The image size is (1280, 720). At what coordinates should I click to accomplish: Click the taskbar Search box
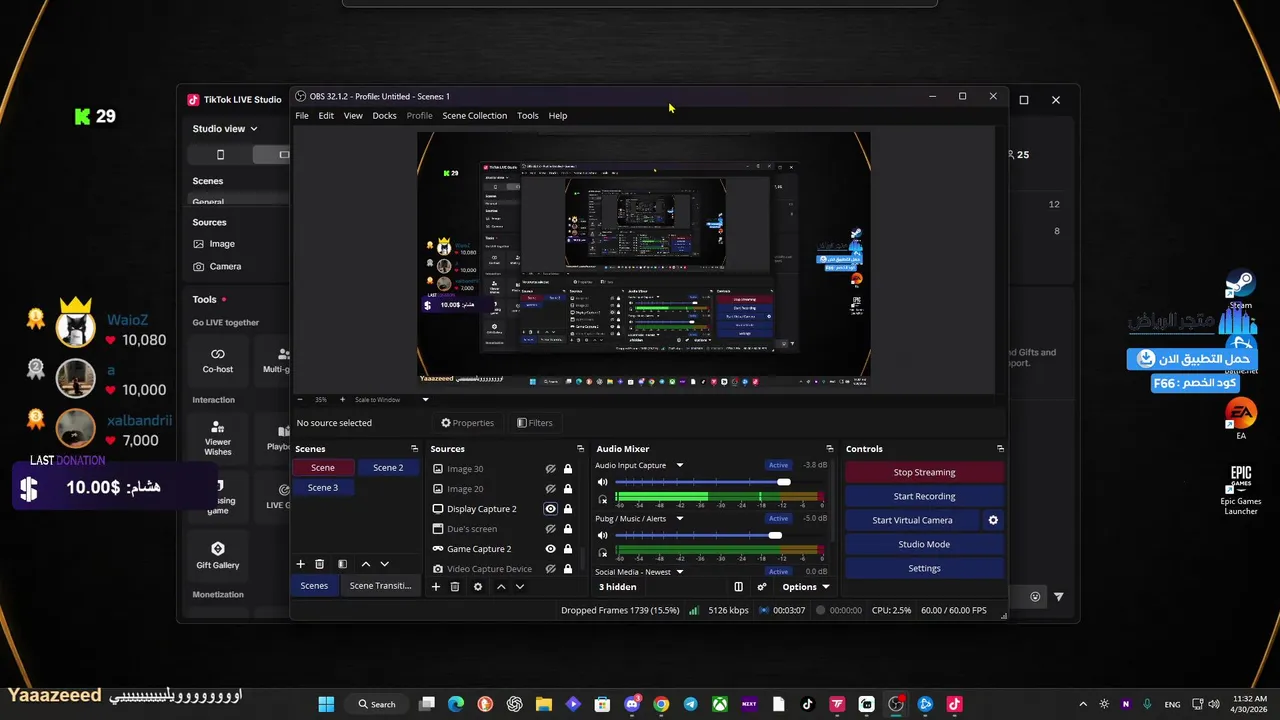click(x=378, y=704)
